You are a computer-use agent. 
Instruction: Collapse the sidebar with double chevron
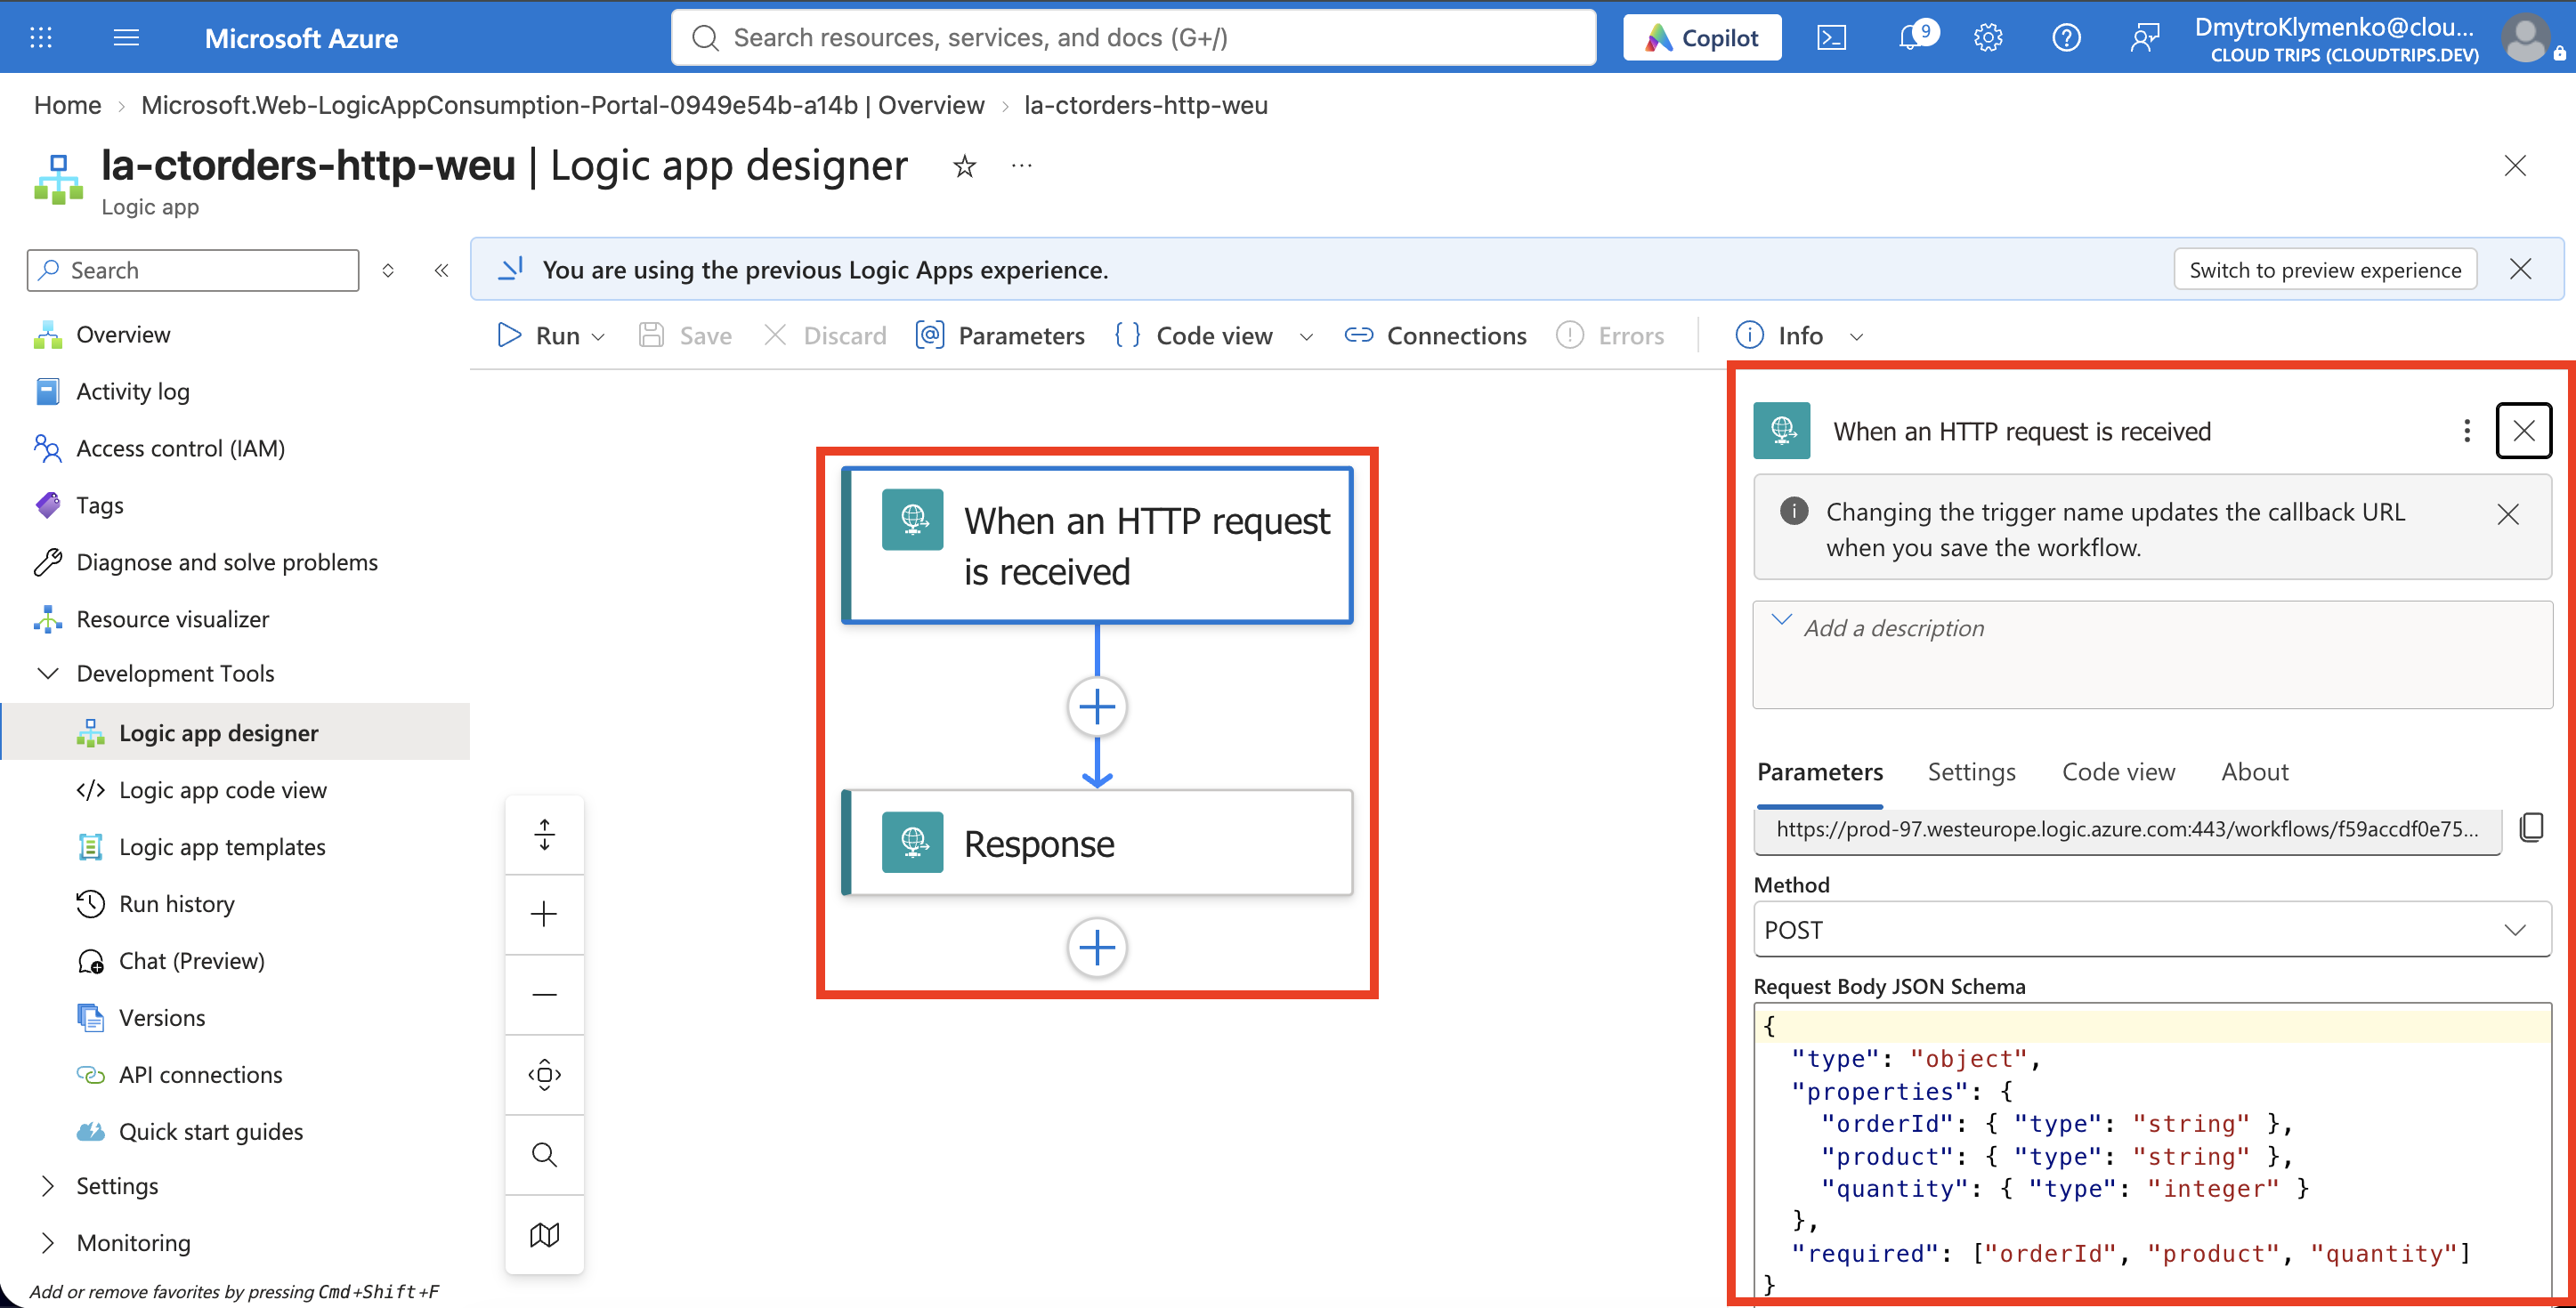pos(441,270)
